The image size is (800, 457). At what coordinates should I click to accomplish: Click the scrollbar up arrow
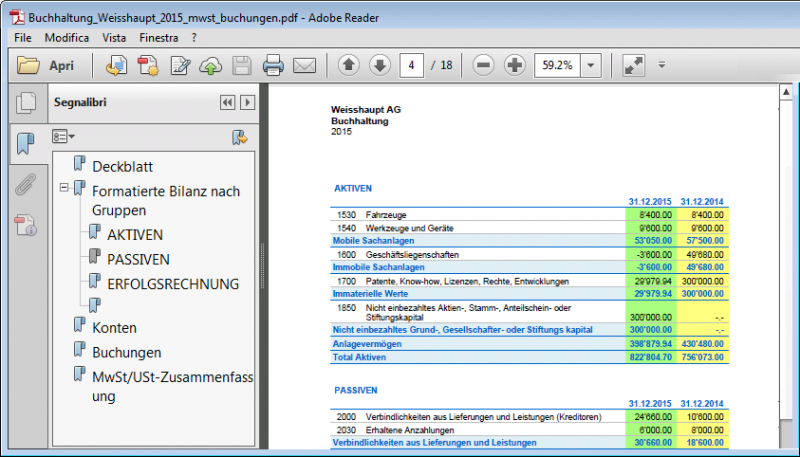[x=786, y=92]
